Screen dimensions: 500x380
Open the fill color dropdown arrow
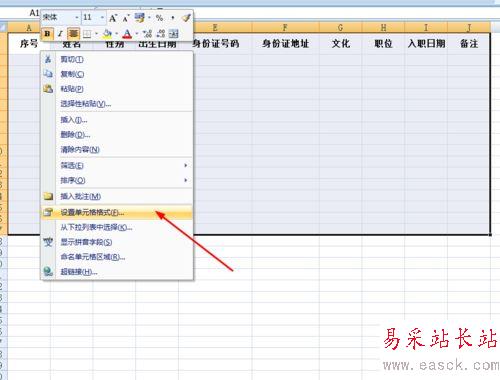[x=117, y=34]
